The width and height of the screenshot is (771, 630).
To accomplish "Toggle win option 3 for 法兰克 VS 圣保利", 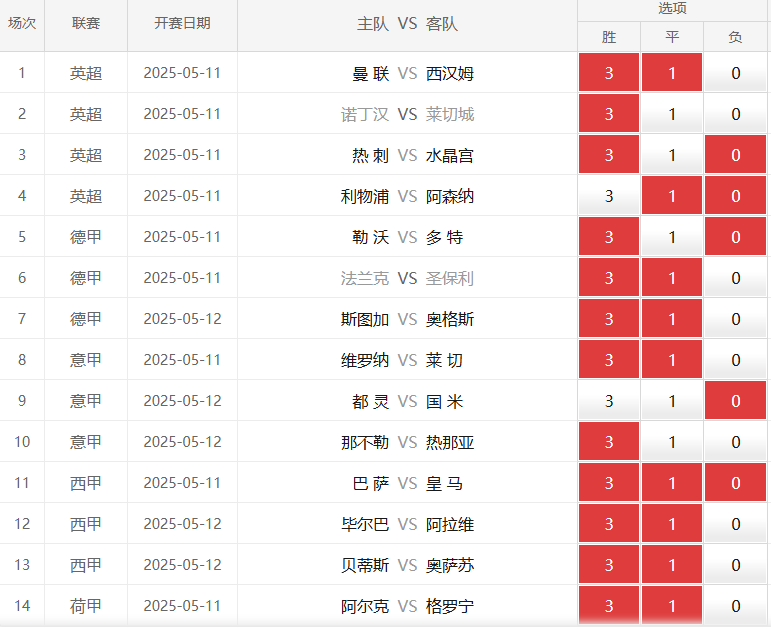I will (x=609, y=278).
